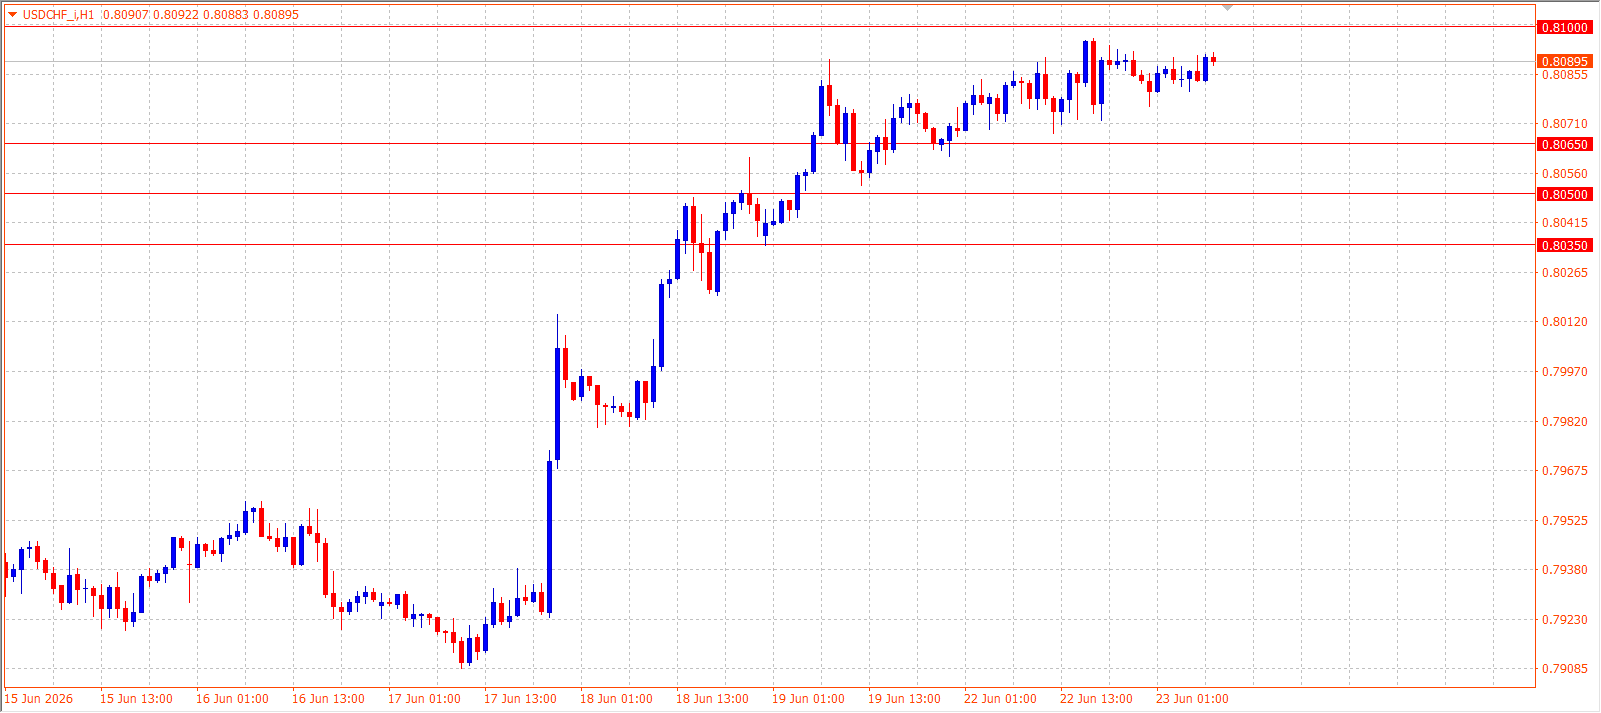Click the 22 Jun 13:00 time label
This screenshot has height=713, width=1601.
1096,699
